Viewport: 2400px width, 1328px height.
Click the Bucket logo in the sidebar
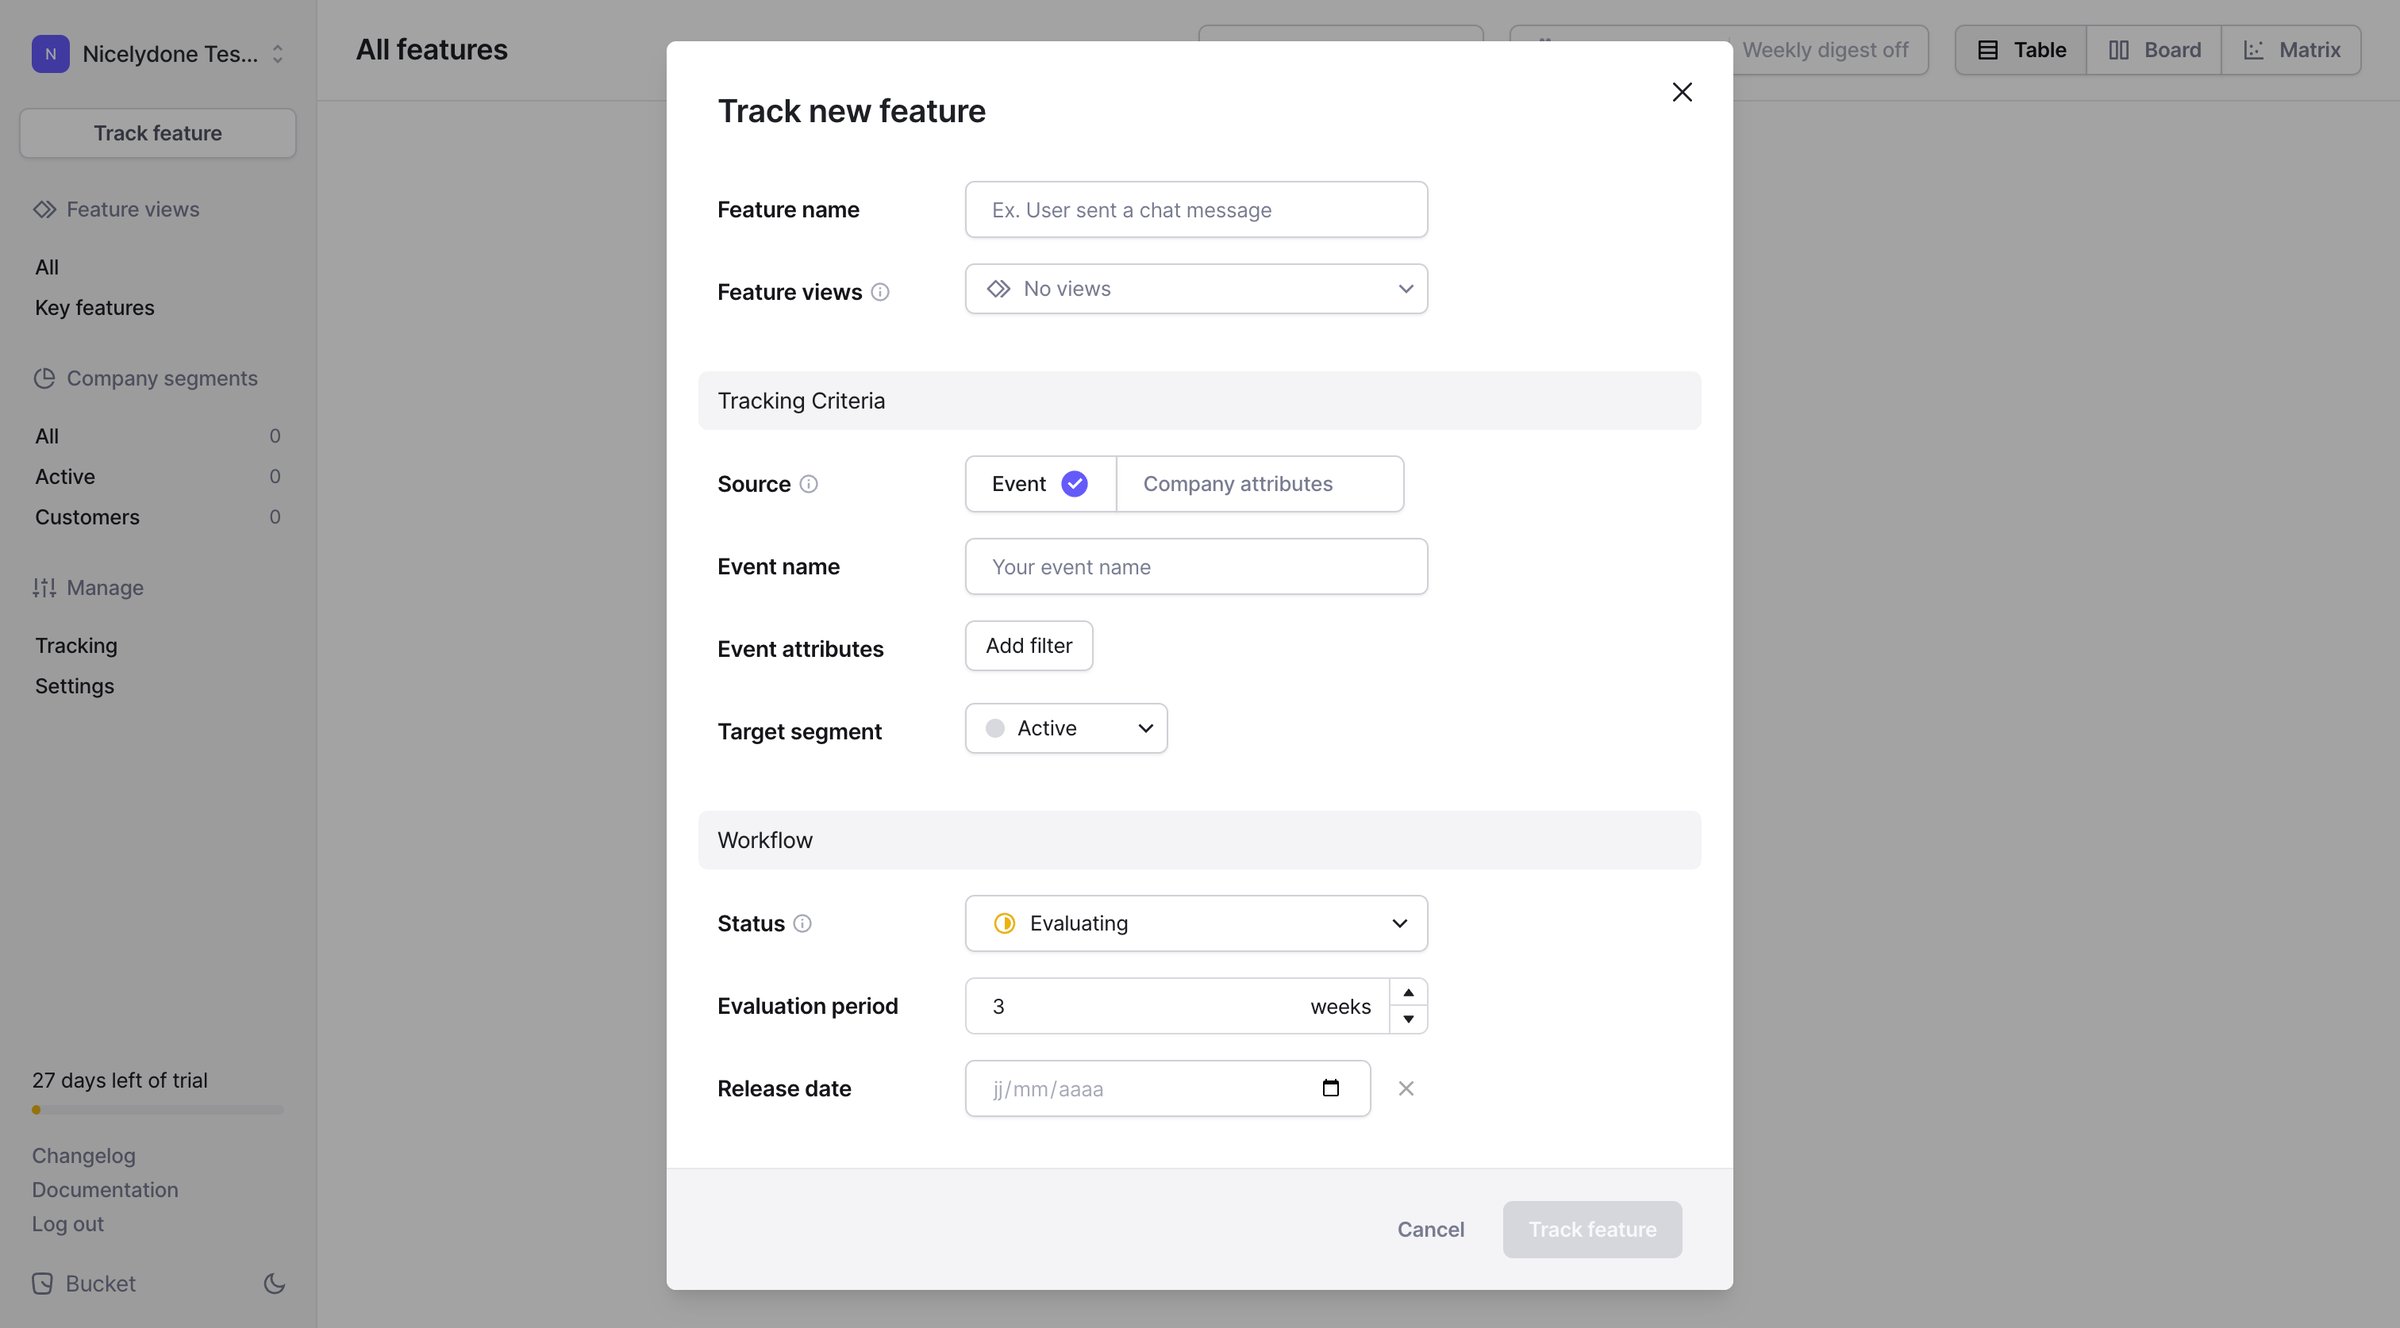[x=43, y=1283]
